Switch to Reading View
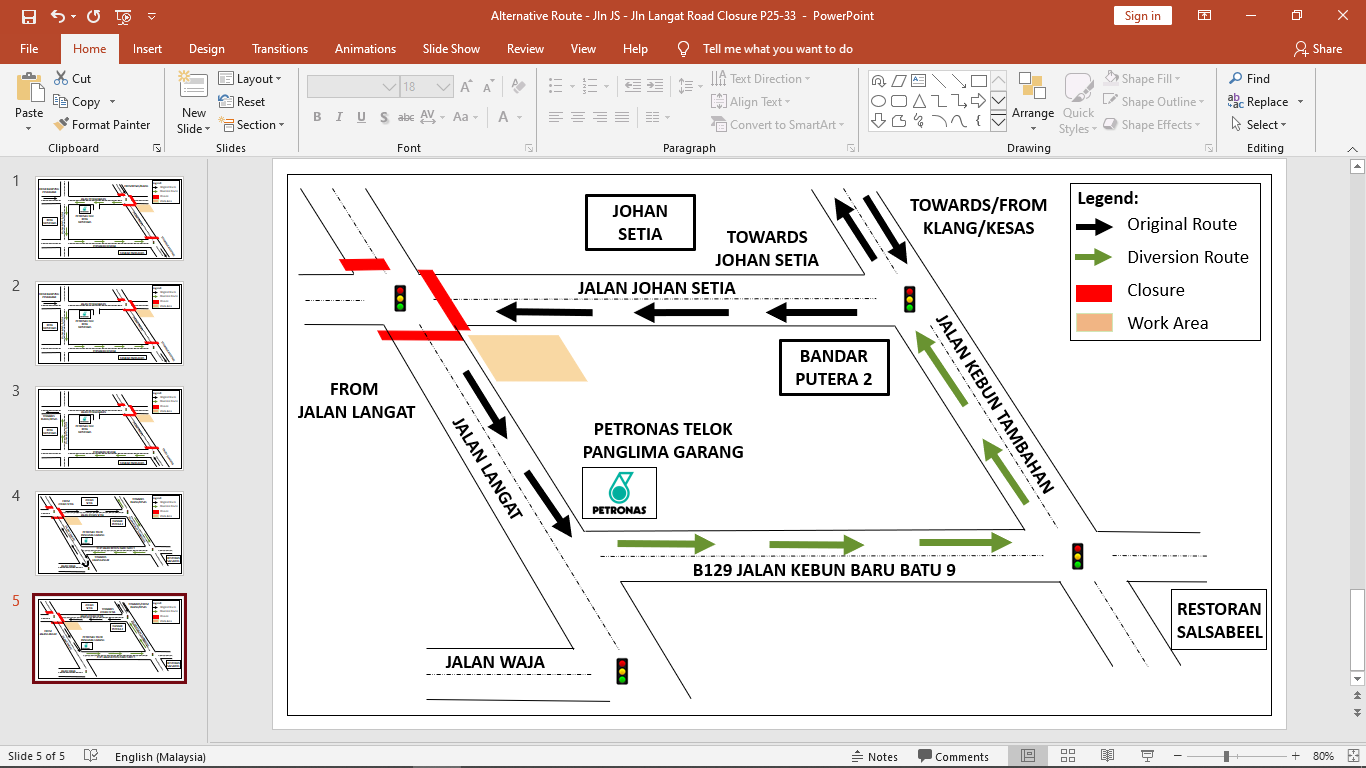This screenshot has height=768, width=1366. click(1106, 756)
